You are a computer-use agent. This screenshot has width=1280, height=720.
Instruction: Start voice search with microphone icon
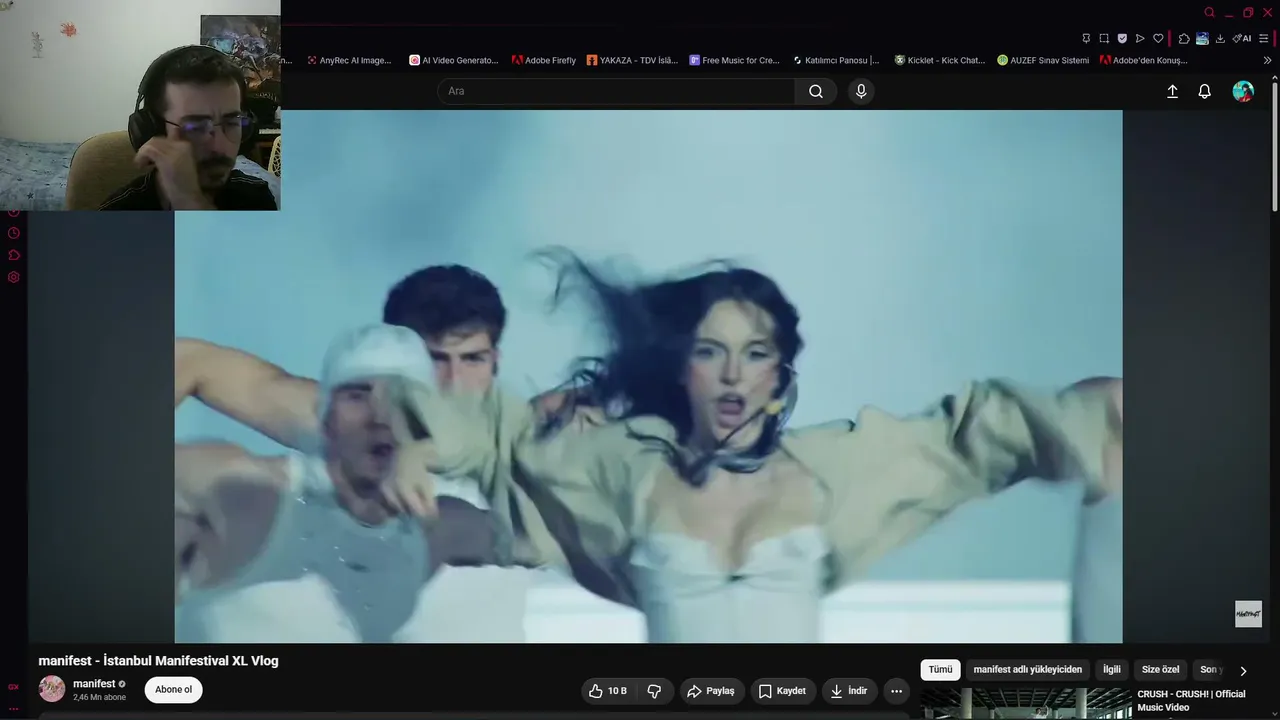tap(861, 91)
